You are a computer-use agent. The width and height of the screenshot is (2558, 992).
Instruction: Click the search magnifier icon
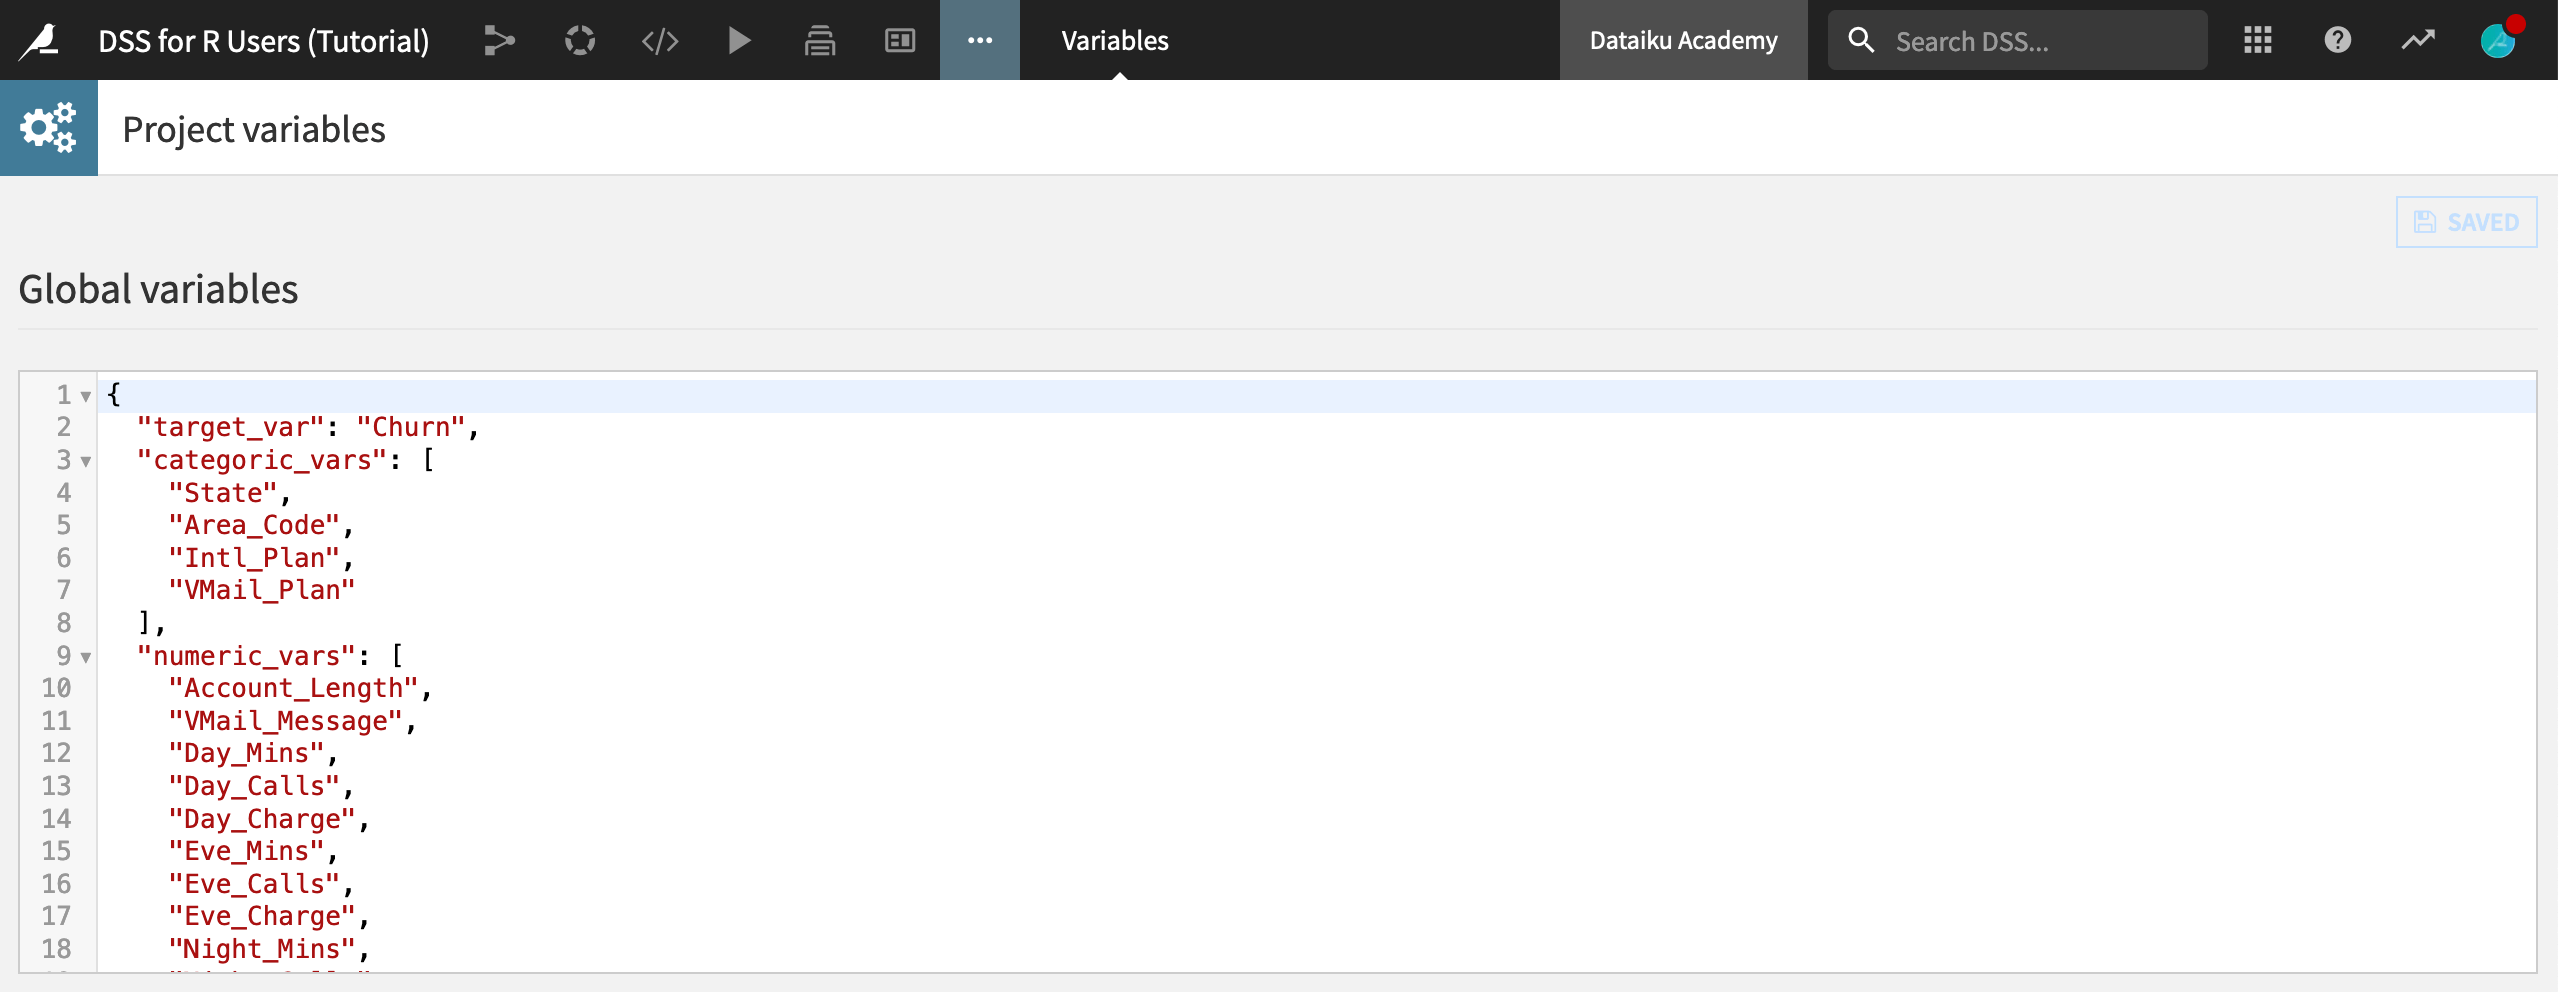(x=1861, y=40)
